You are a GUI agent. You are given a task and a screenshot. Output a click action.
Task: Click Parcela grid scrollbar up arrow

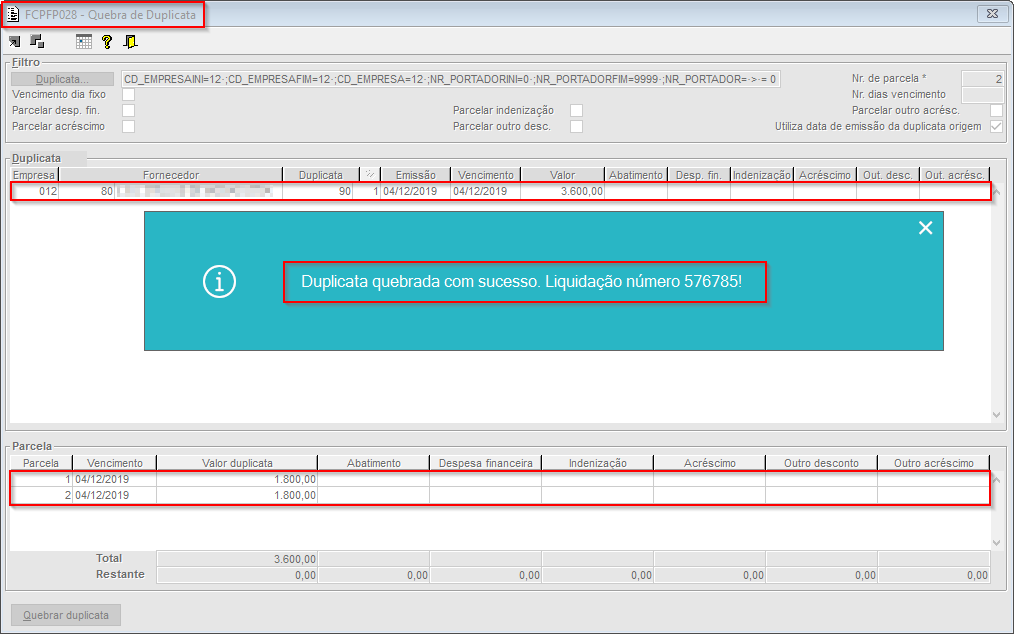click(997, 480)
